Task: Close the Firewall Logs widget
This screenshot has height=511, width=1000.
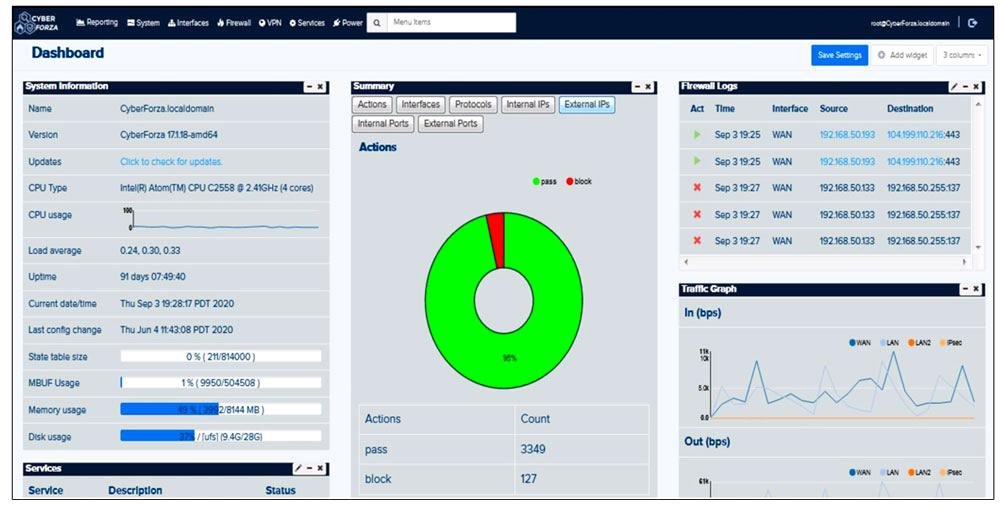Action: click(x=976, y=87)
